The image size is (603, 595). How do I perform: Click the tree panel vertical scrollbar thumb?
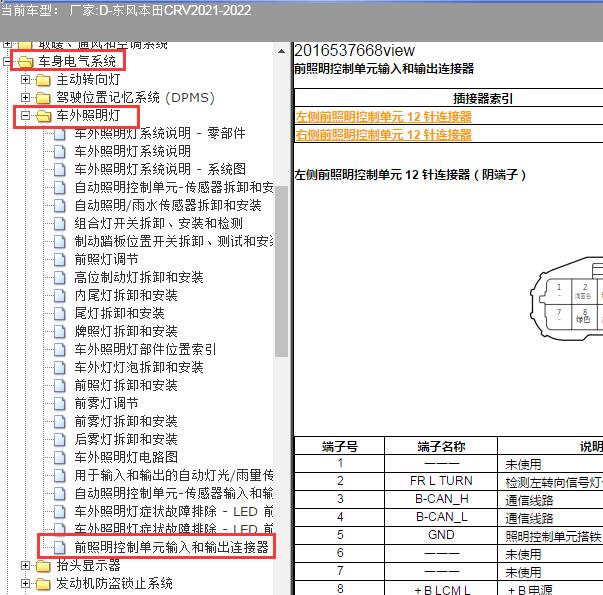click(x=282, y=272)
